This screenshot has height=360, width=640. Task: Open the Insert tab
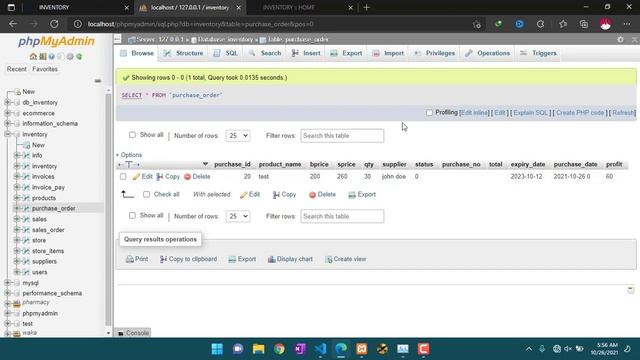point(306,53)
